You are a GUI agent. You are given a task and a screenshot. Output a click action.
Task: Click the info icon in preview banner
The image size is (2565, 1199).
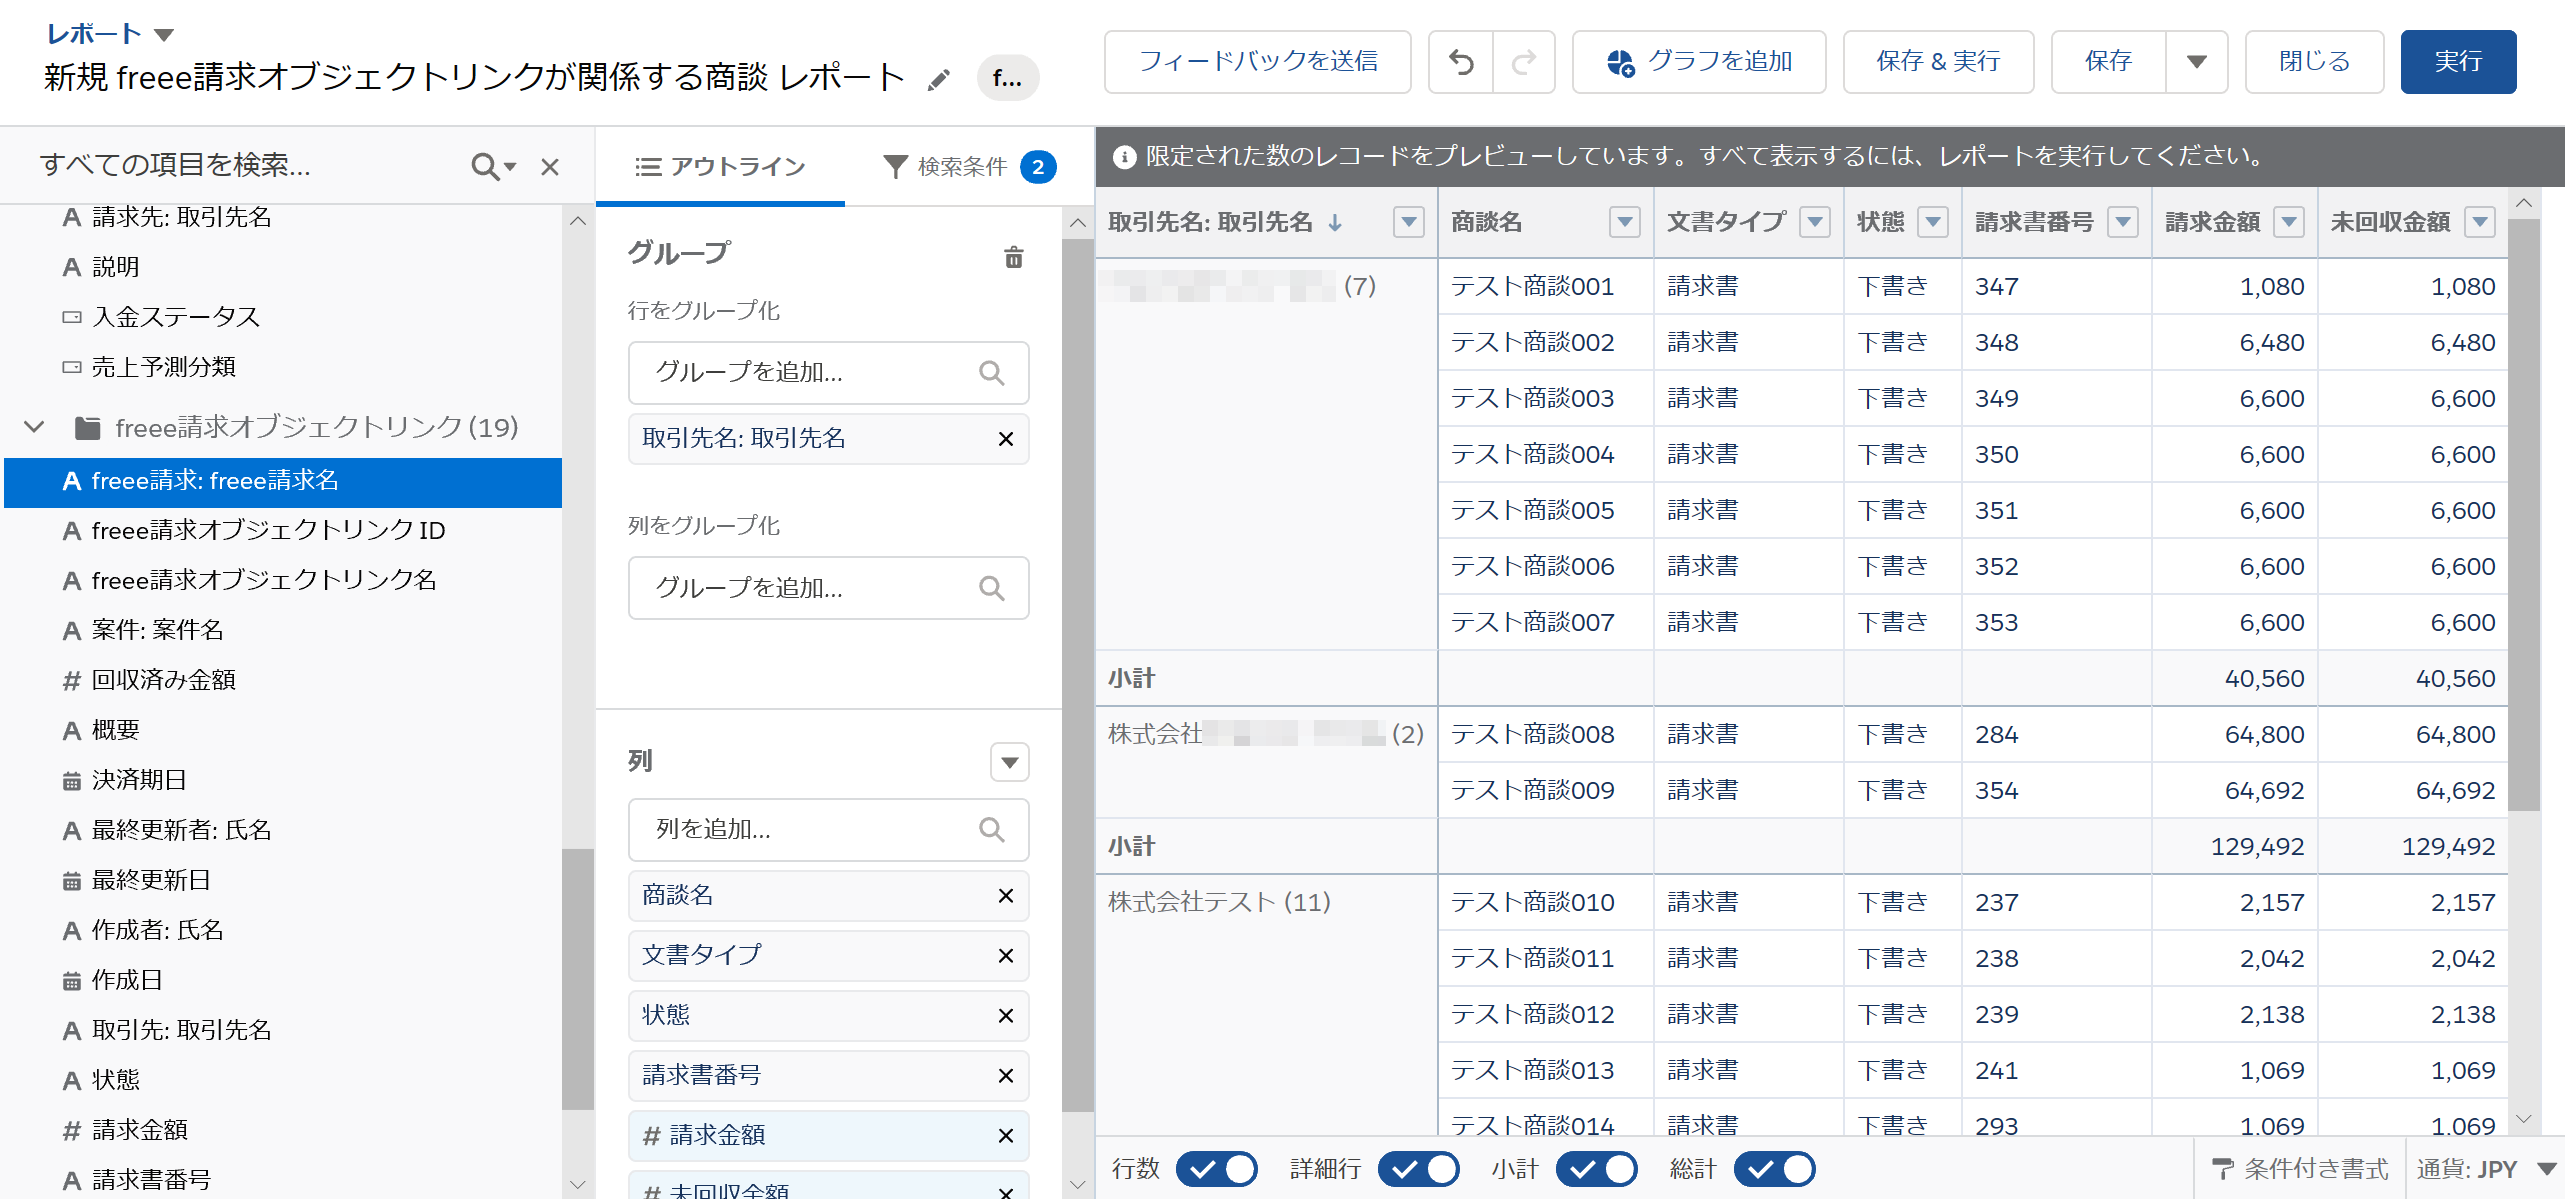click(1124, 157)
